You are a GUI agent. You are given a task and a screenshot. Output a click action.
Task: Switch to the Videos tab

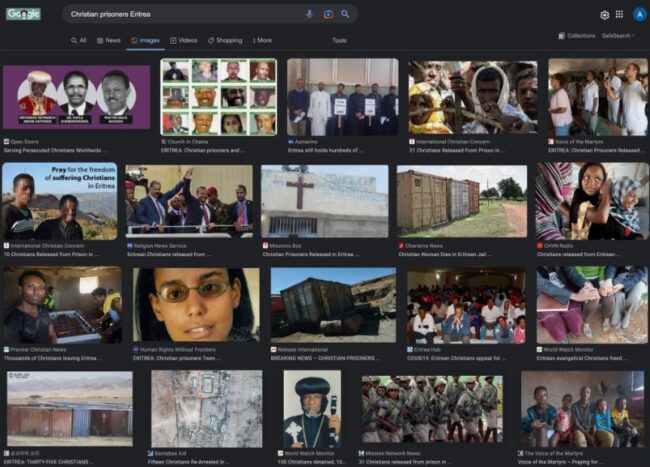[x=183, y=40]
